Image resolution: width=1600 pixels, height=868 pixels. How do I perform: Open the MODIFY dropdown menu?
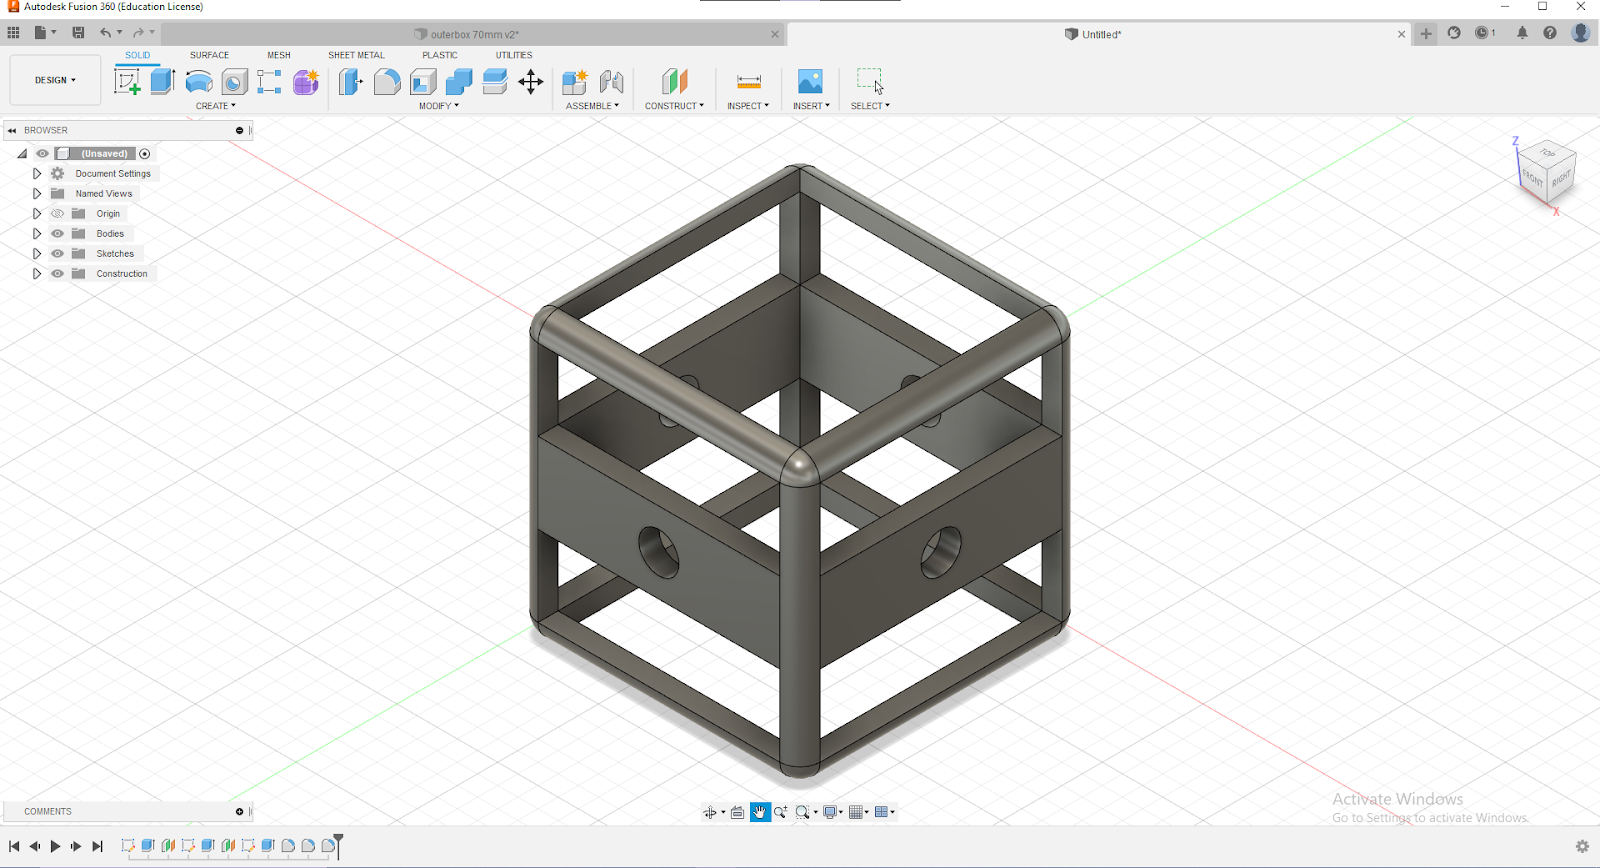click(439, 106)
